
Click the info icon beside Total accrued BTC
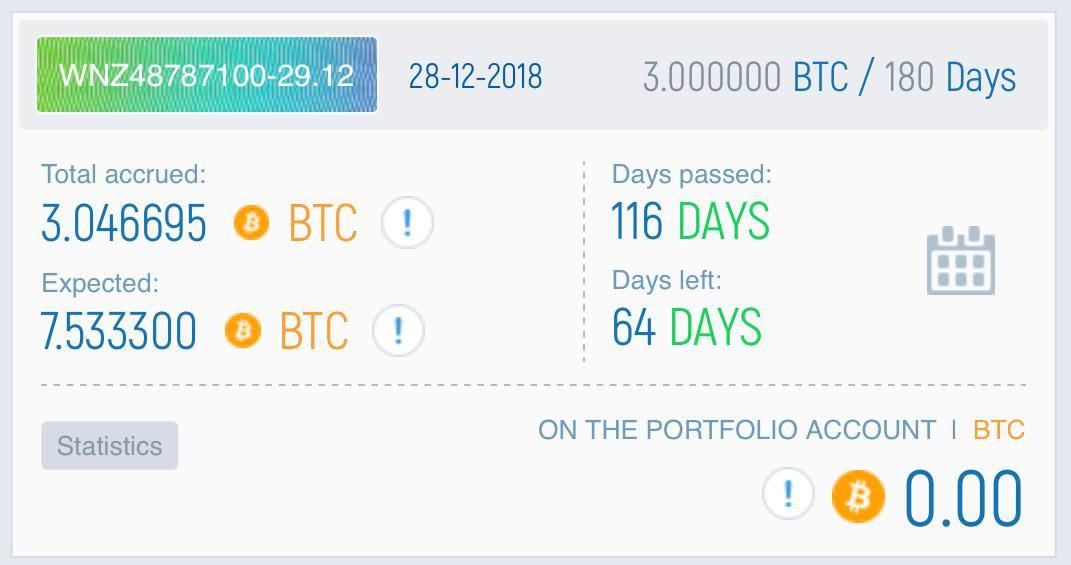[x=407, y=222]
